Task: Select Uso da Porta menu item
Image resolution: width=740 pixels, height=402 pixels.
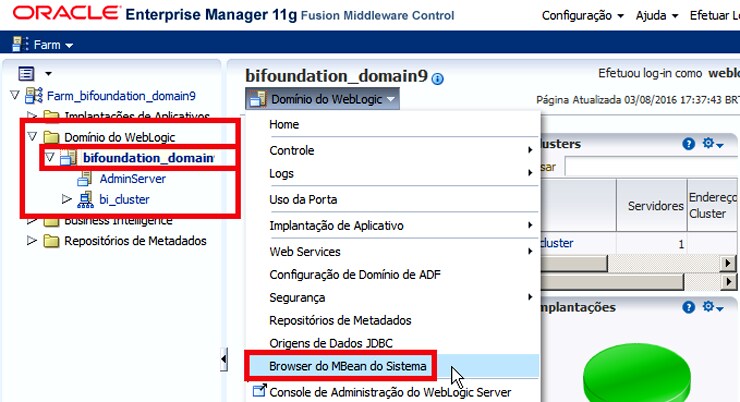Action: pyautogui.click(x=393, y=200)
